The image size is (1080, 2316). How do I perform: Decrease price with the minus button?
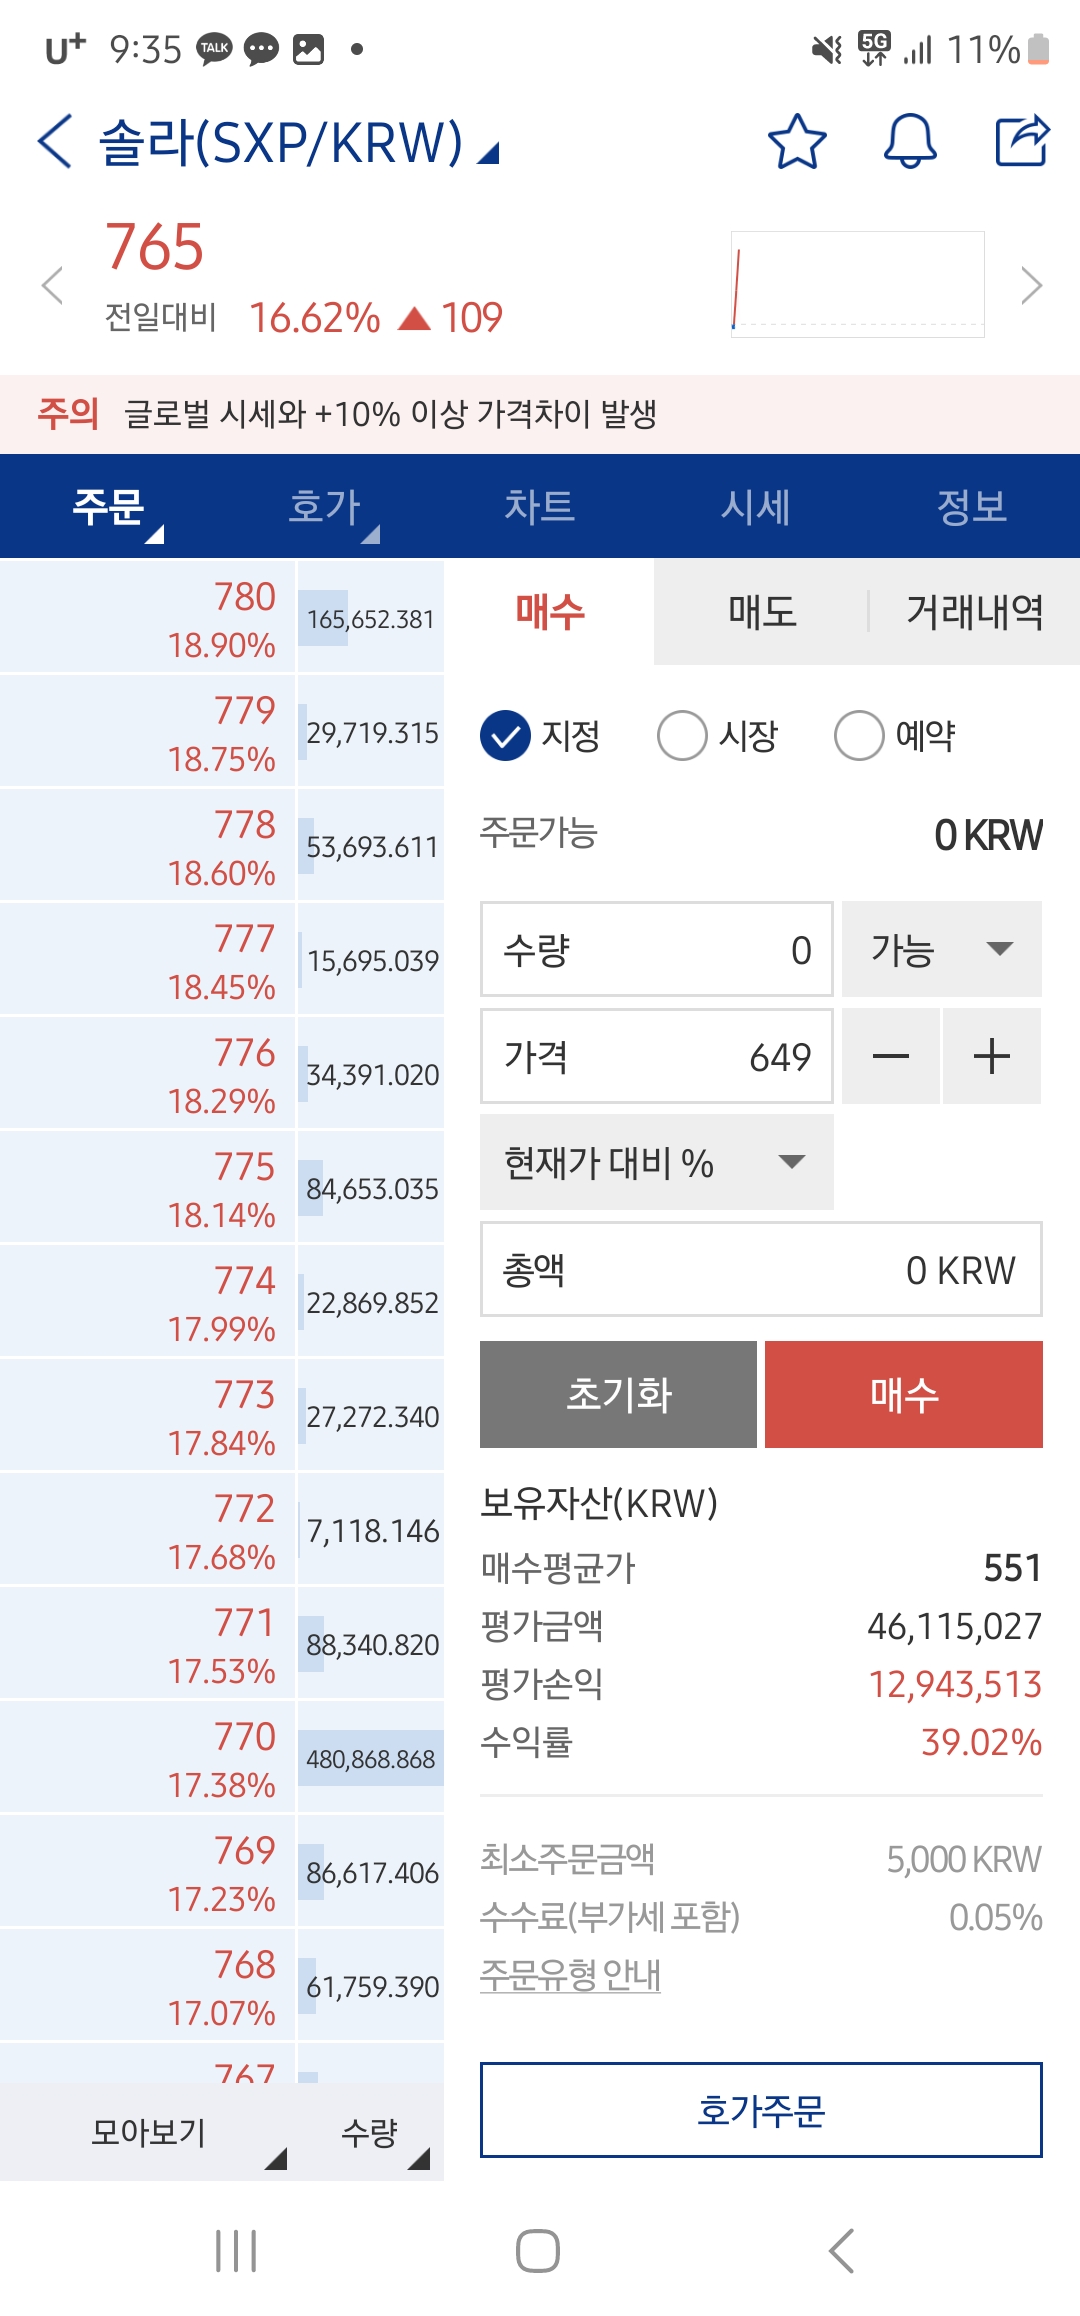[x=890, y=1056]
